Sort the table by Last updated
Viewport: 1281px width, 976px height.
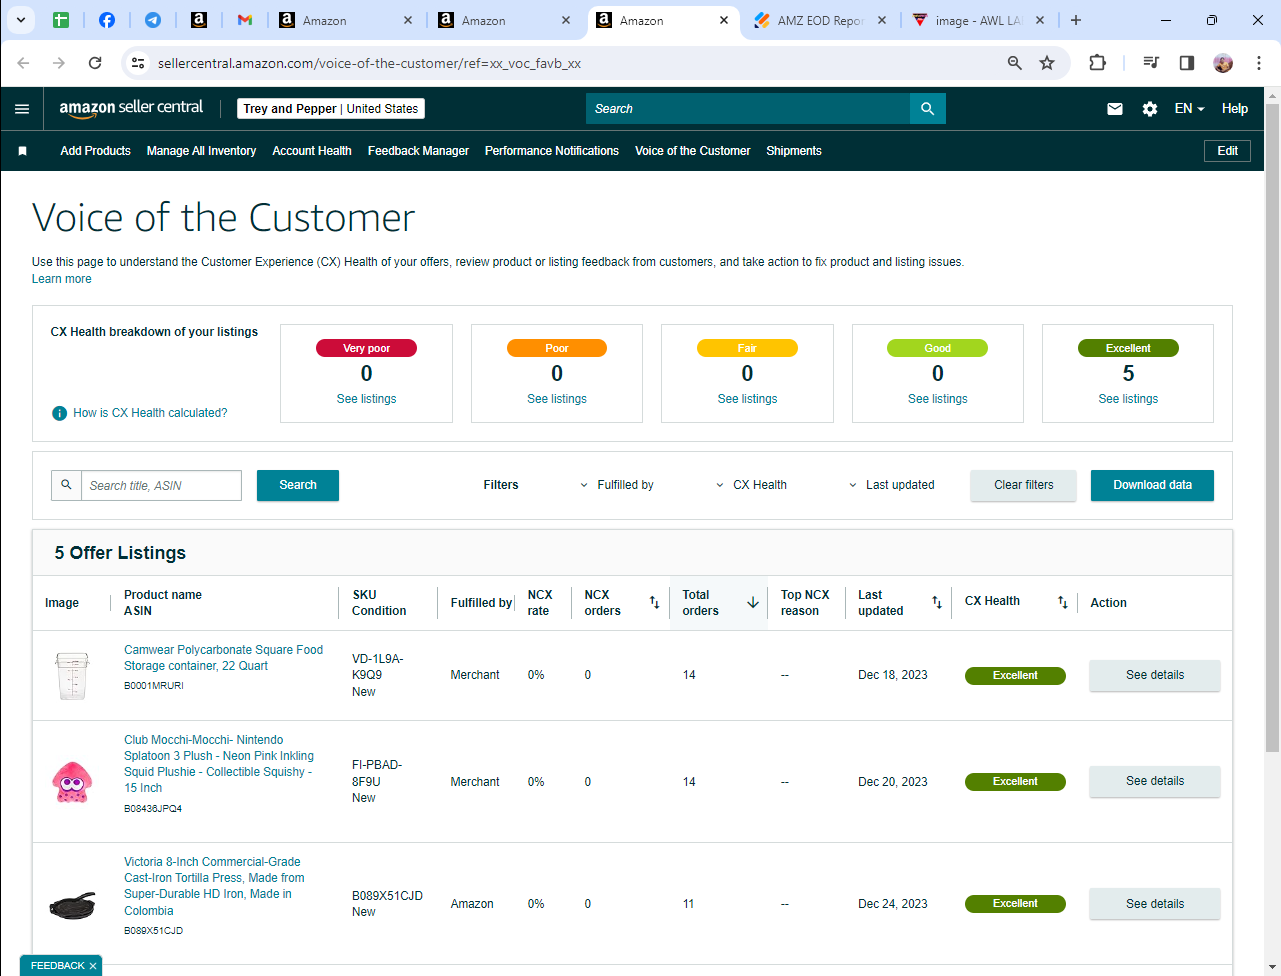(937, 602)
